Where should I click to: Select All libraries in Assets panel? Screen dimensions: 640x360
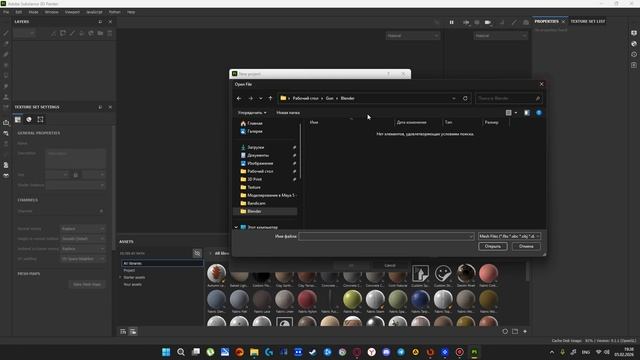(162, 263)
